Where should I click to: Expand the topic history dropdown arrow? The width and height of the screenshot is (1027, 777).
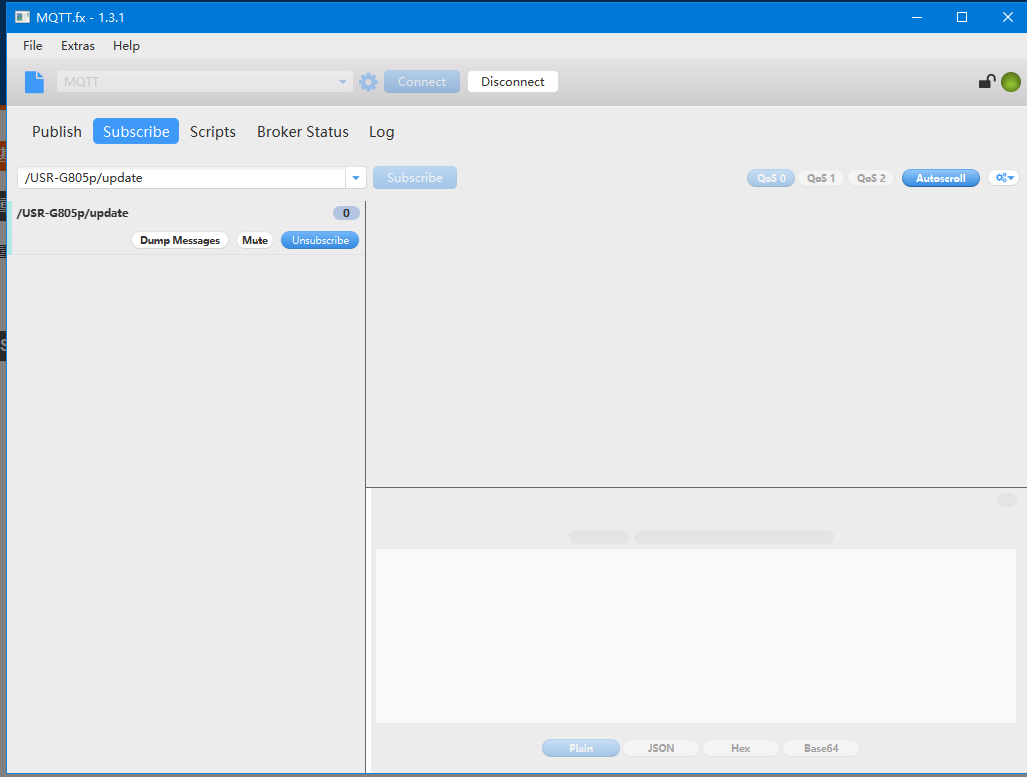pyautogui.click(x=356, y=178)
